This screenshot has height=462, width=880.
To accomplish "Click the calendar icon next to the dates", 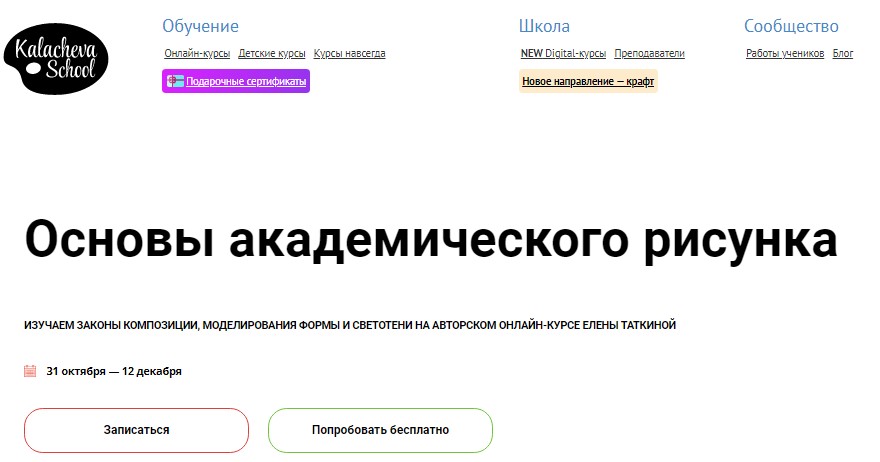I will click(30, 371).
